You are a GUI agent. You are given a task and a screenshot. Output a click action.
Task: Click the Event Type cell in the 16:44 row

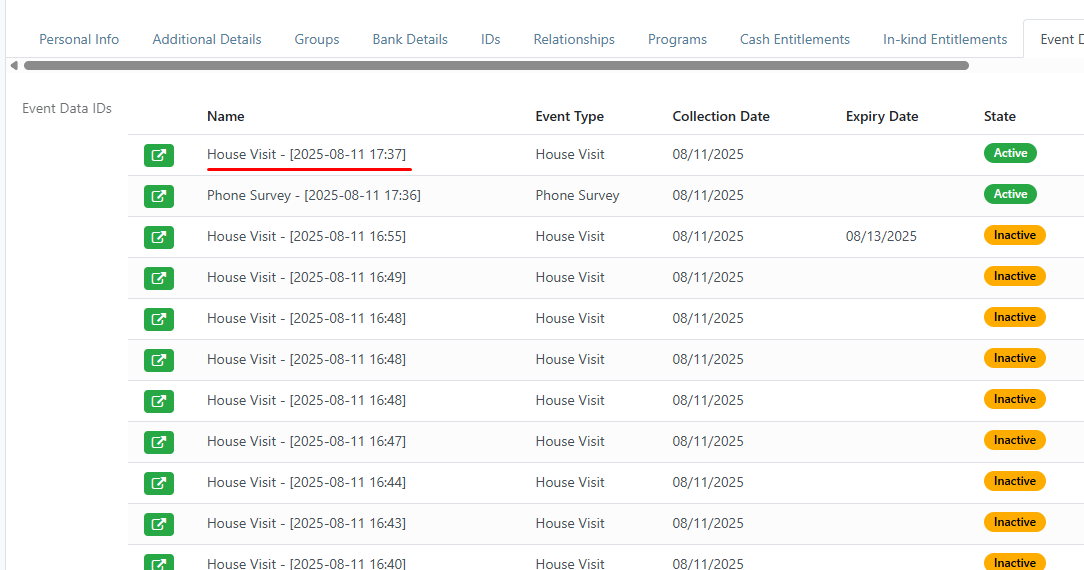570,482
